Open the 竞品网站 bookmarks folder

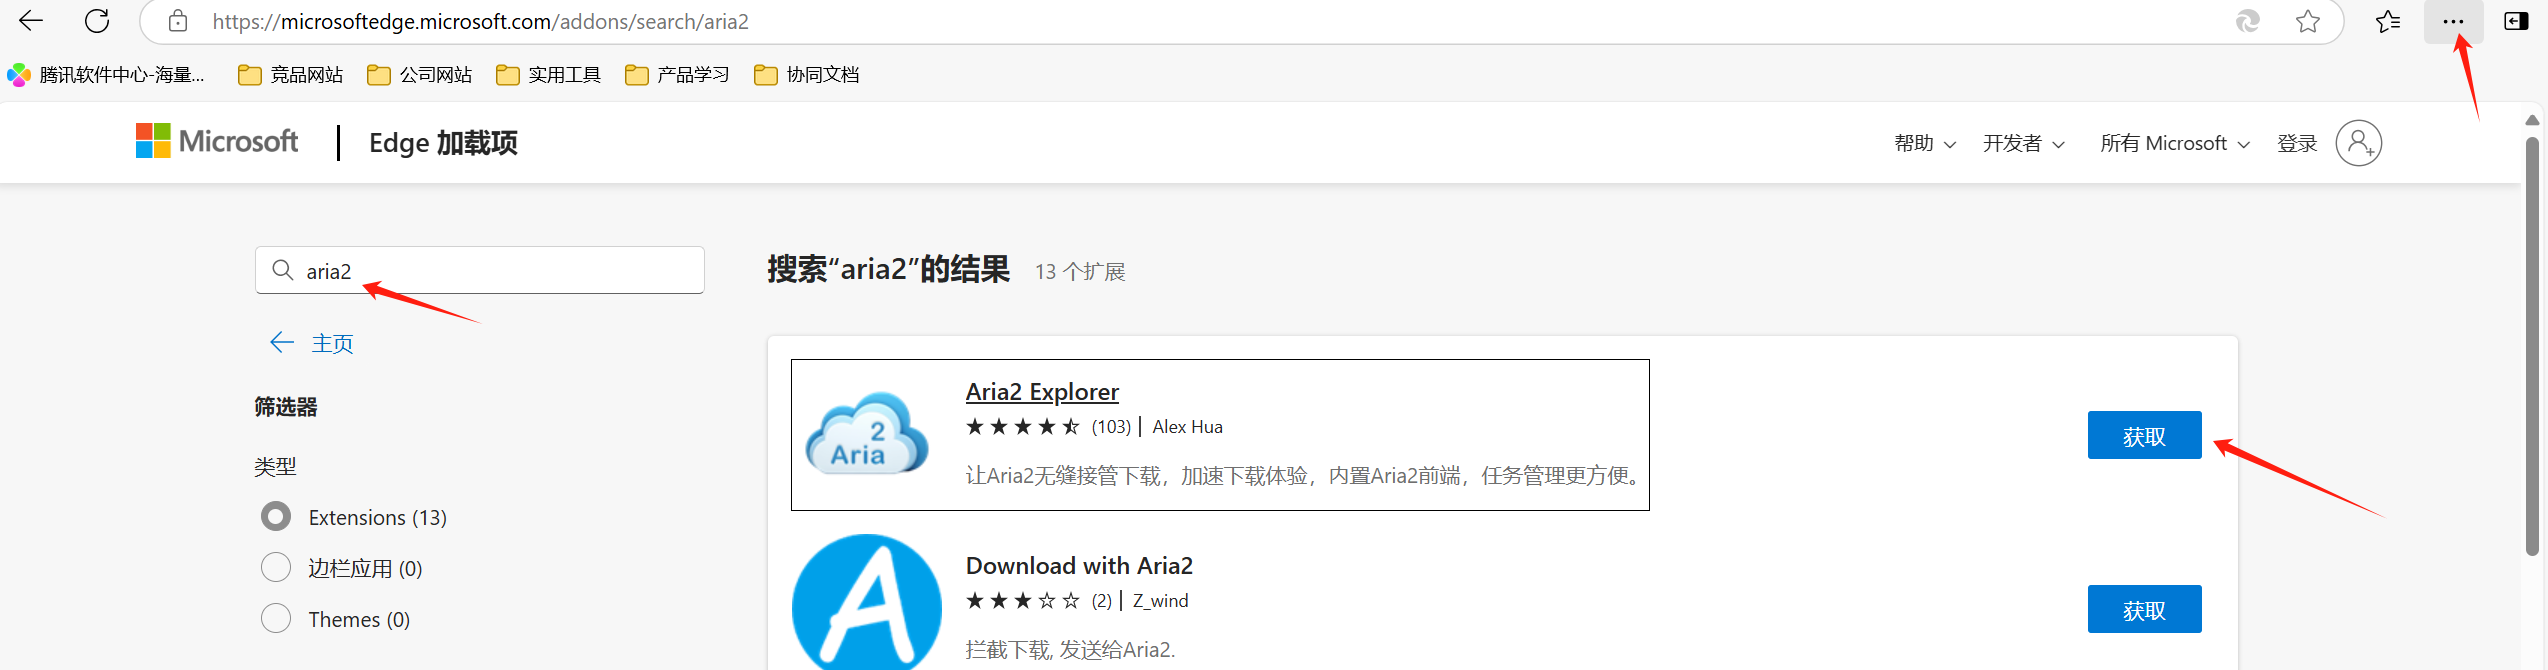pos(291,75)
